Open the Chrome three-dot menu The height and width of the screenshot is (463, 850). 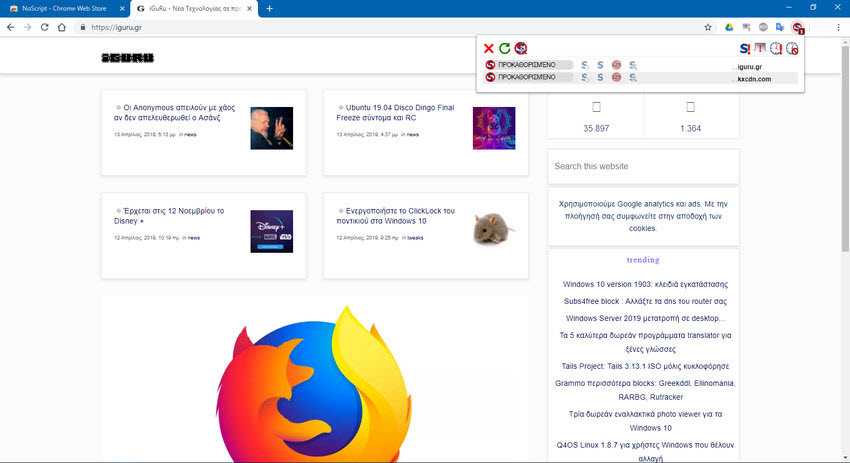click(x=838, y=27)
